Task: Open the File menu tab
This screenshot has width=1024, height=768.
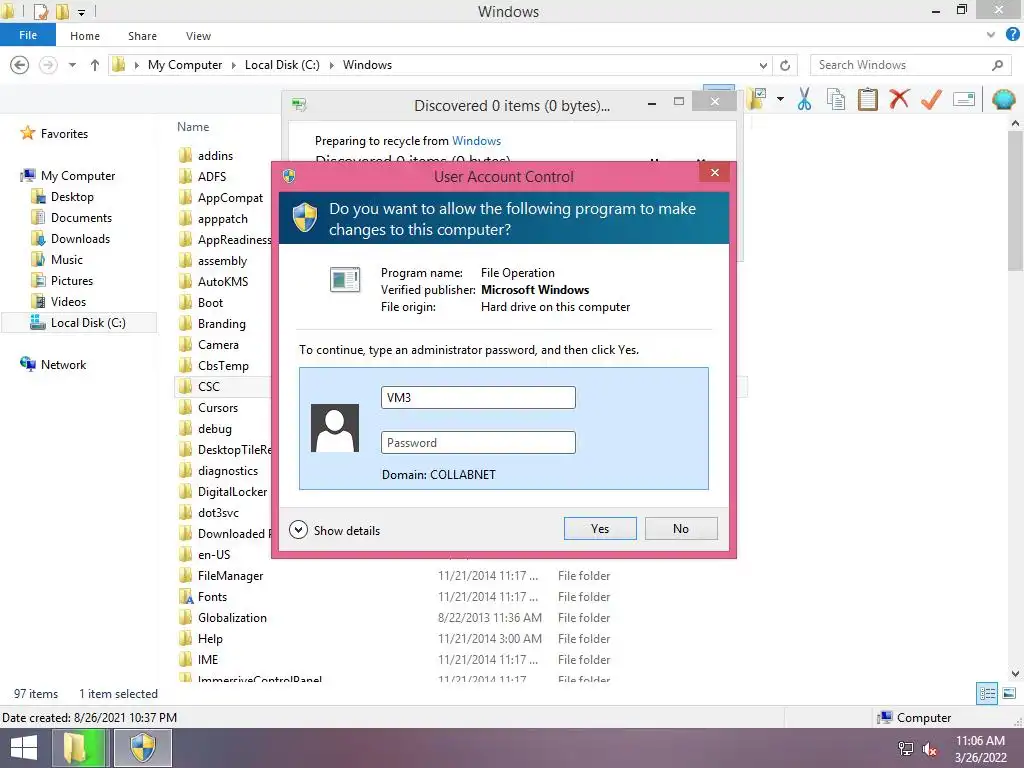Action: (x=28, y=35)
